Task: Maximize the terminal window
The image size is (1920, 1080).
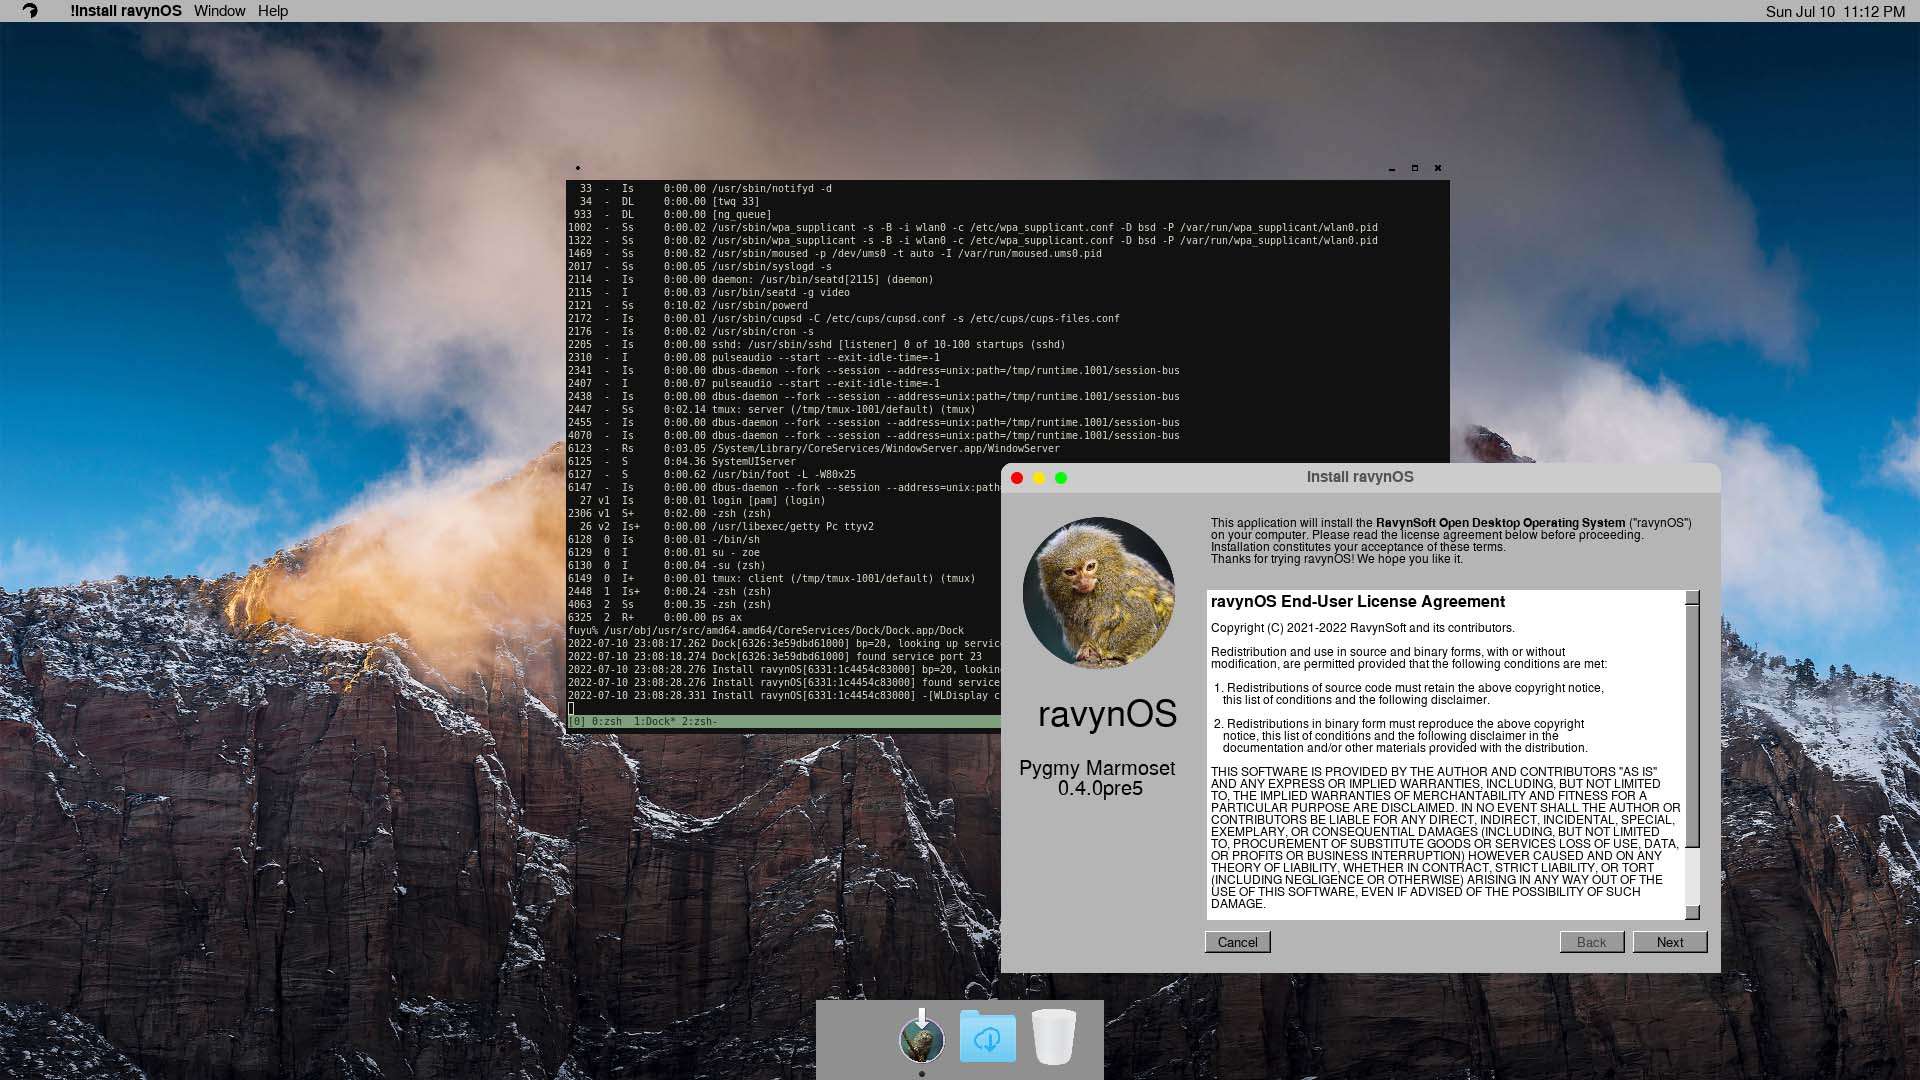Action: [x=1414, y=168]
